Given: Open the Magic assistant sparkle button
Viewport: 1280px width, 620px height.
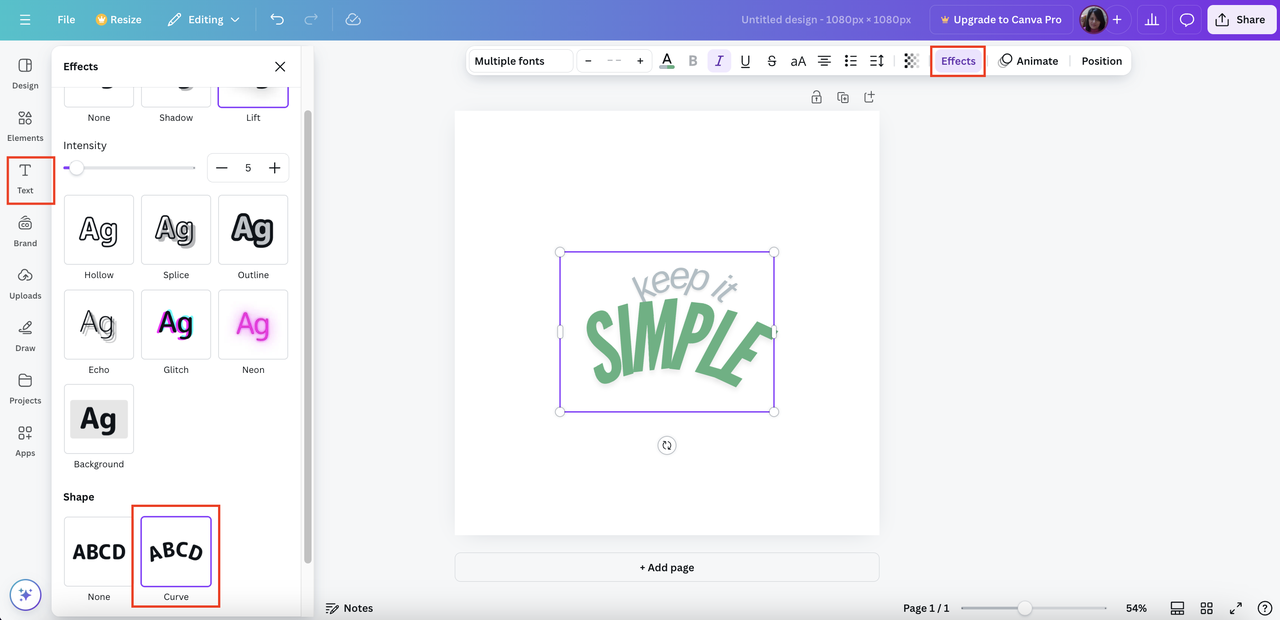Looking at the screenshot, I should click(x=26, y=594).
